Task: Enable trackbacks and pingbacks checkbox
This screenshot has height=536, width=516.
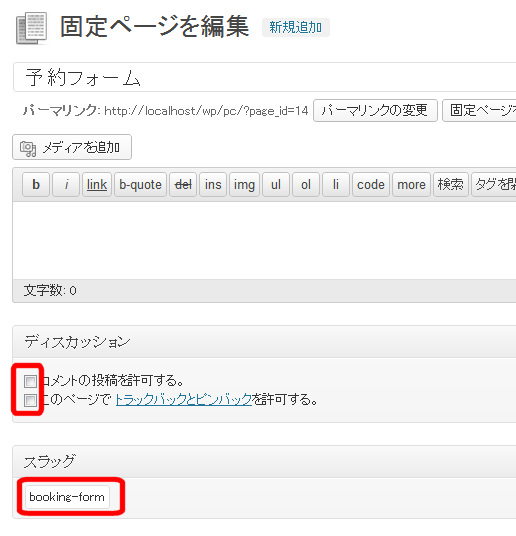Action: [x=30, y=400]
